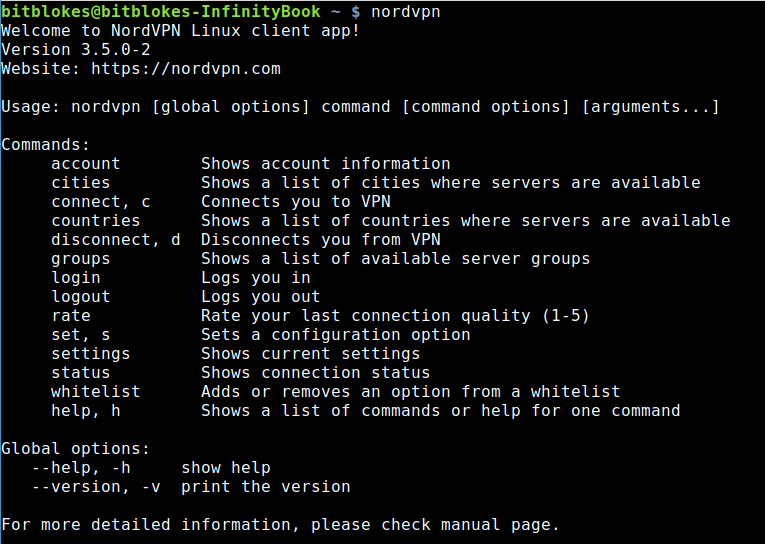Click the typed 'nordvpn' command on prompt line
This screenshot has height=544, width=765.
(x=406, y=12)
